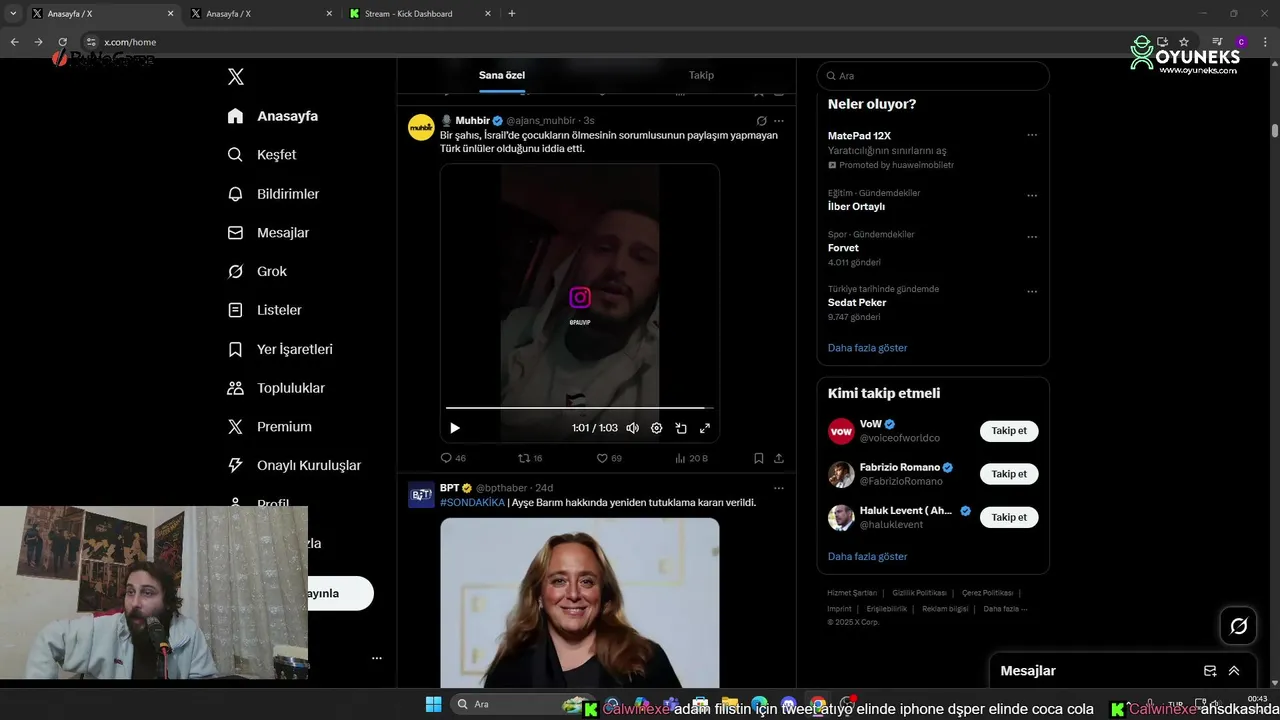Viewport: 1280px width, 720px height.
Task: Like the Muhbir post
Action: (x=609, y=458)
